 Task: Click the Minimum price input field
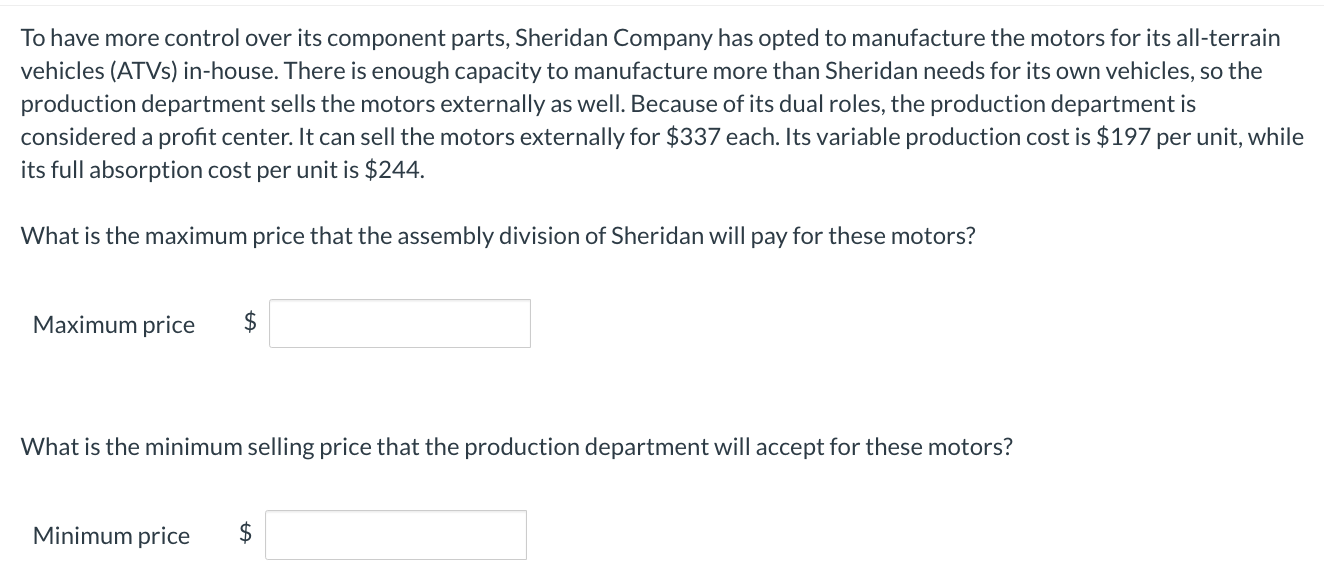396,535
